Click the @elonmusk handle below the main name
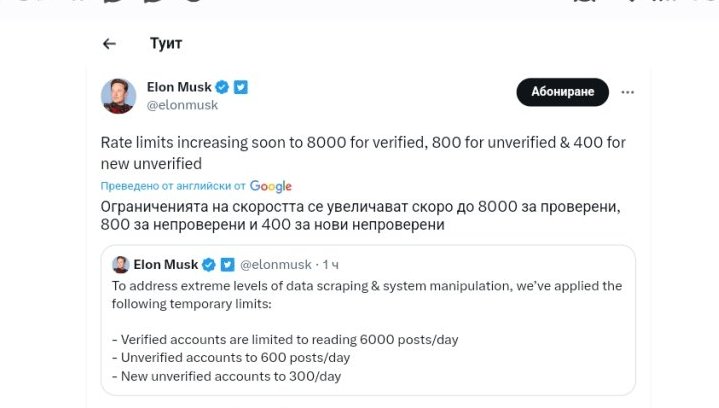The width and height of the screenshot is (719, 408). click(182, 105)
